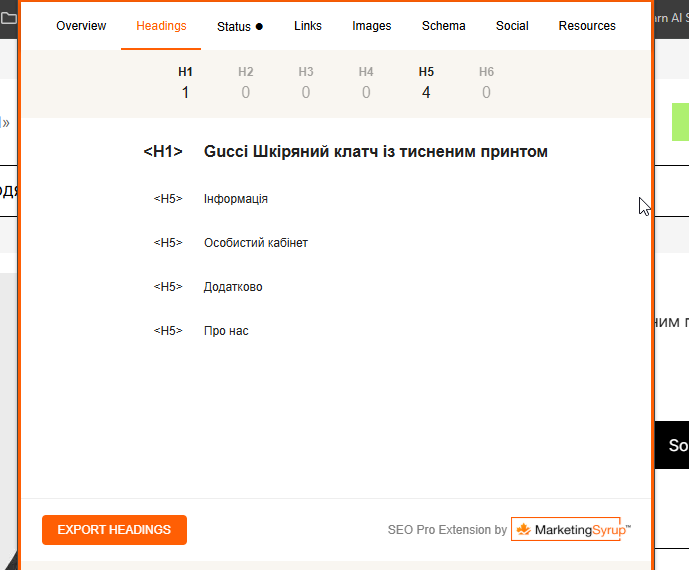689x570 pixels.
Task: Open the Links tab
Action: click(x=308, y=26)
